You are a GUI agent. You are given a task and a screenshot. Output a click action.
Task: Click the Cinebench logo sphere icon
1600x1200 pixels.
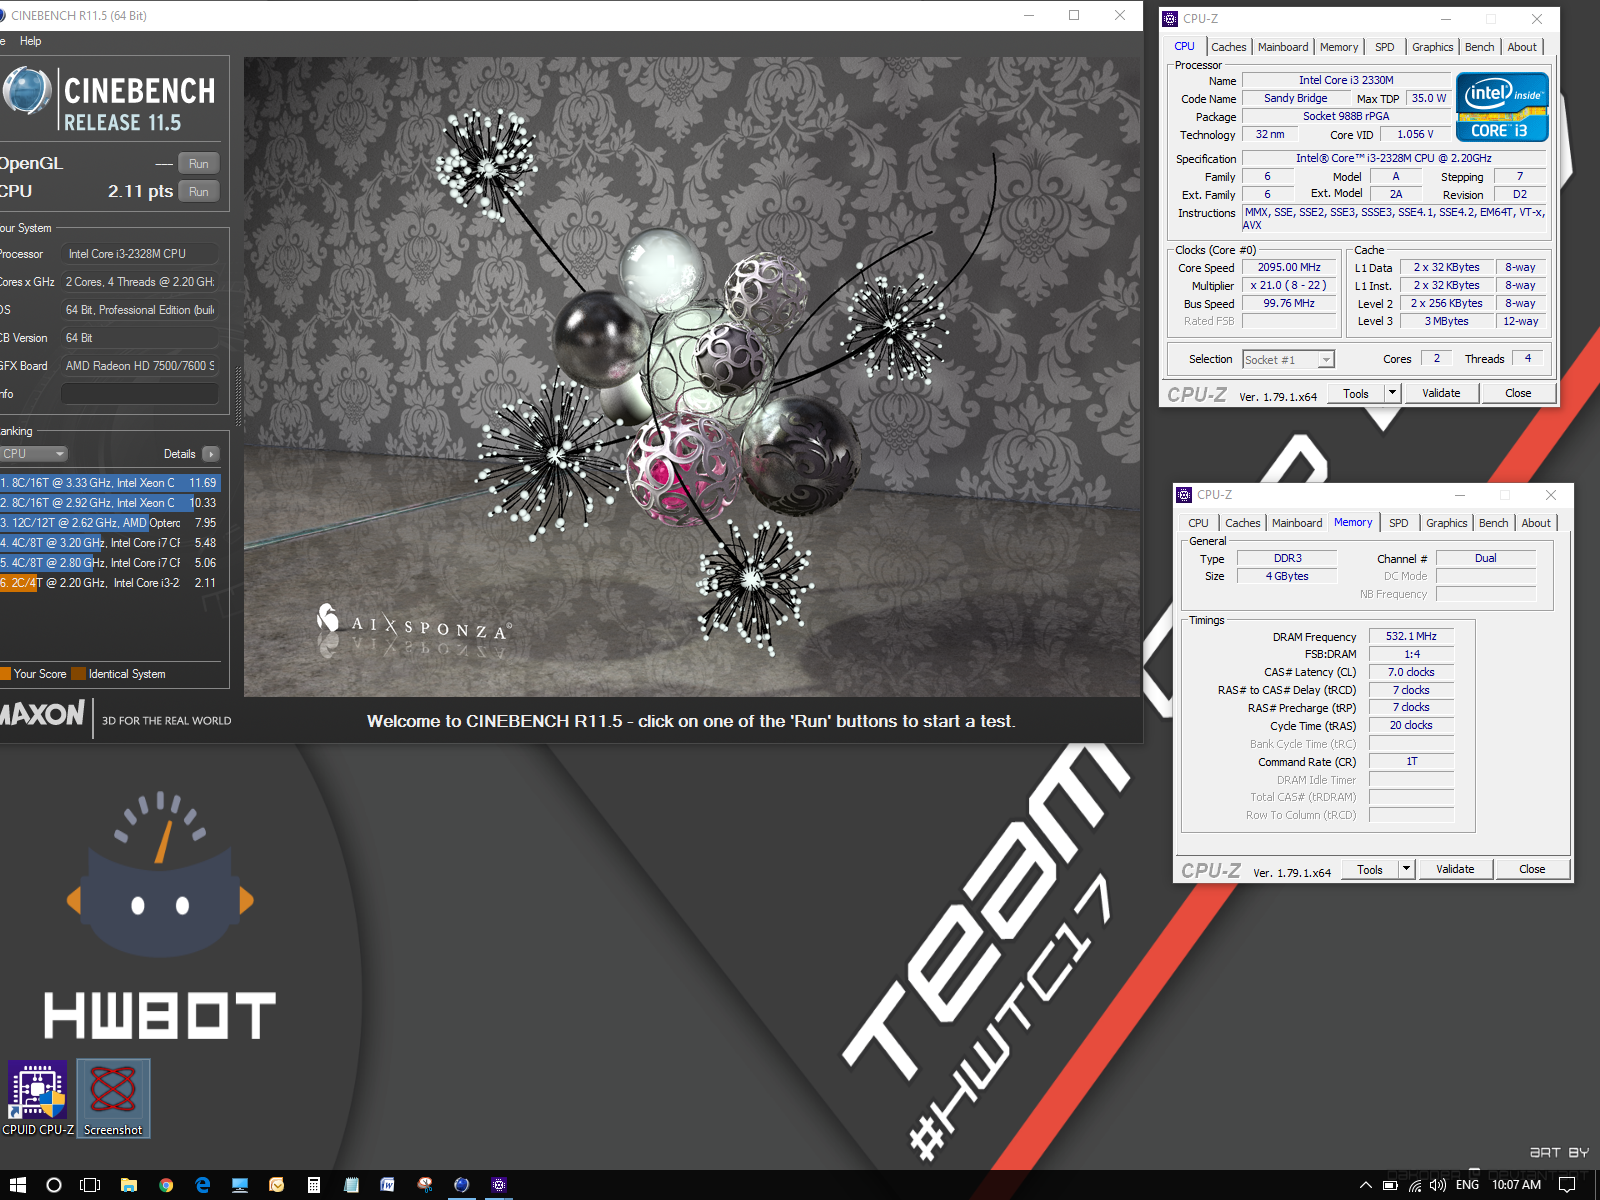27,92
